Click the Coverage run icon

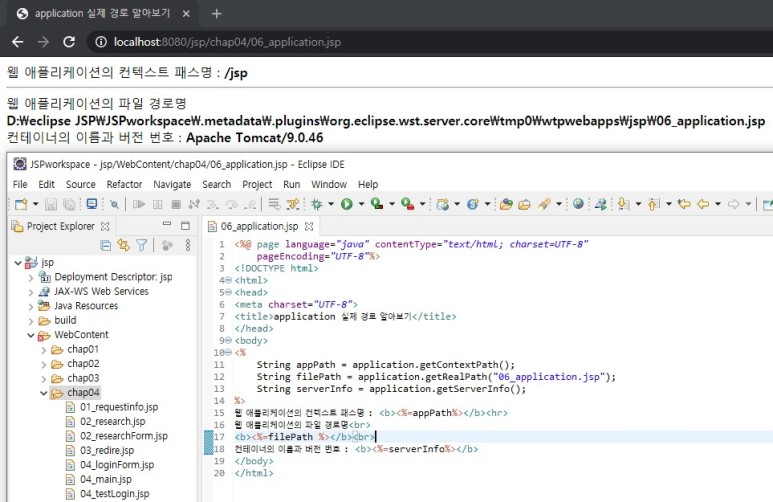click(377, 204)
